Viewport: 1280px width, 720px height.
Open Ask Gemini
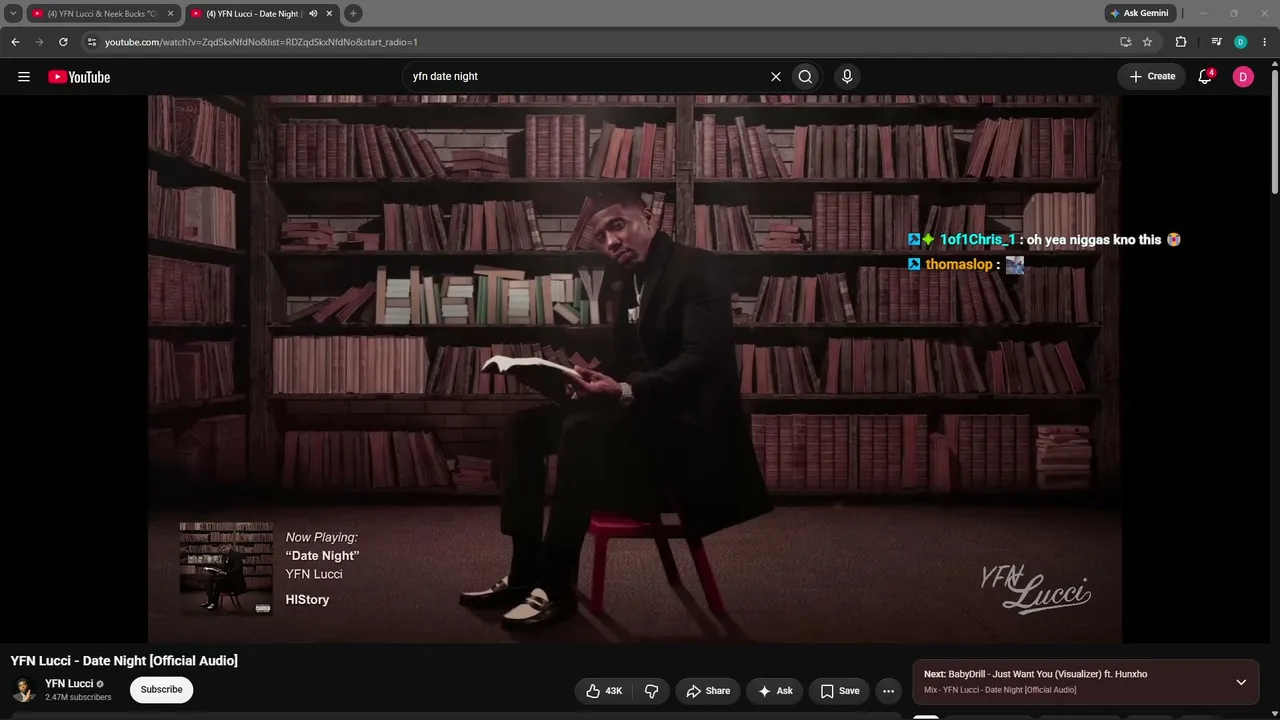(x=1139, y=13)
